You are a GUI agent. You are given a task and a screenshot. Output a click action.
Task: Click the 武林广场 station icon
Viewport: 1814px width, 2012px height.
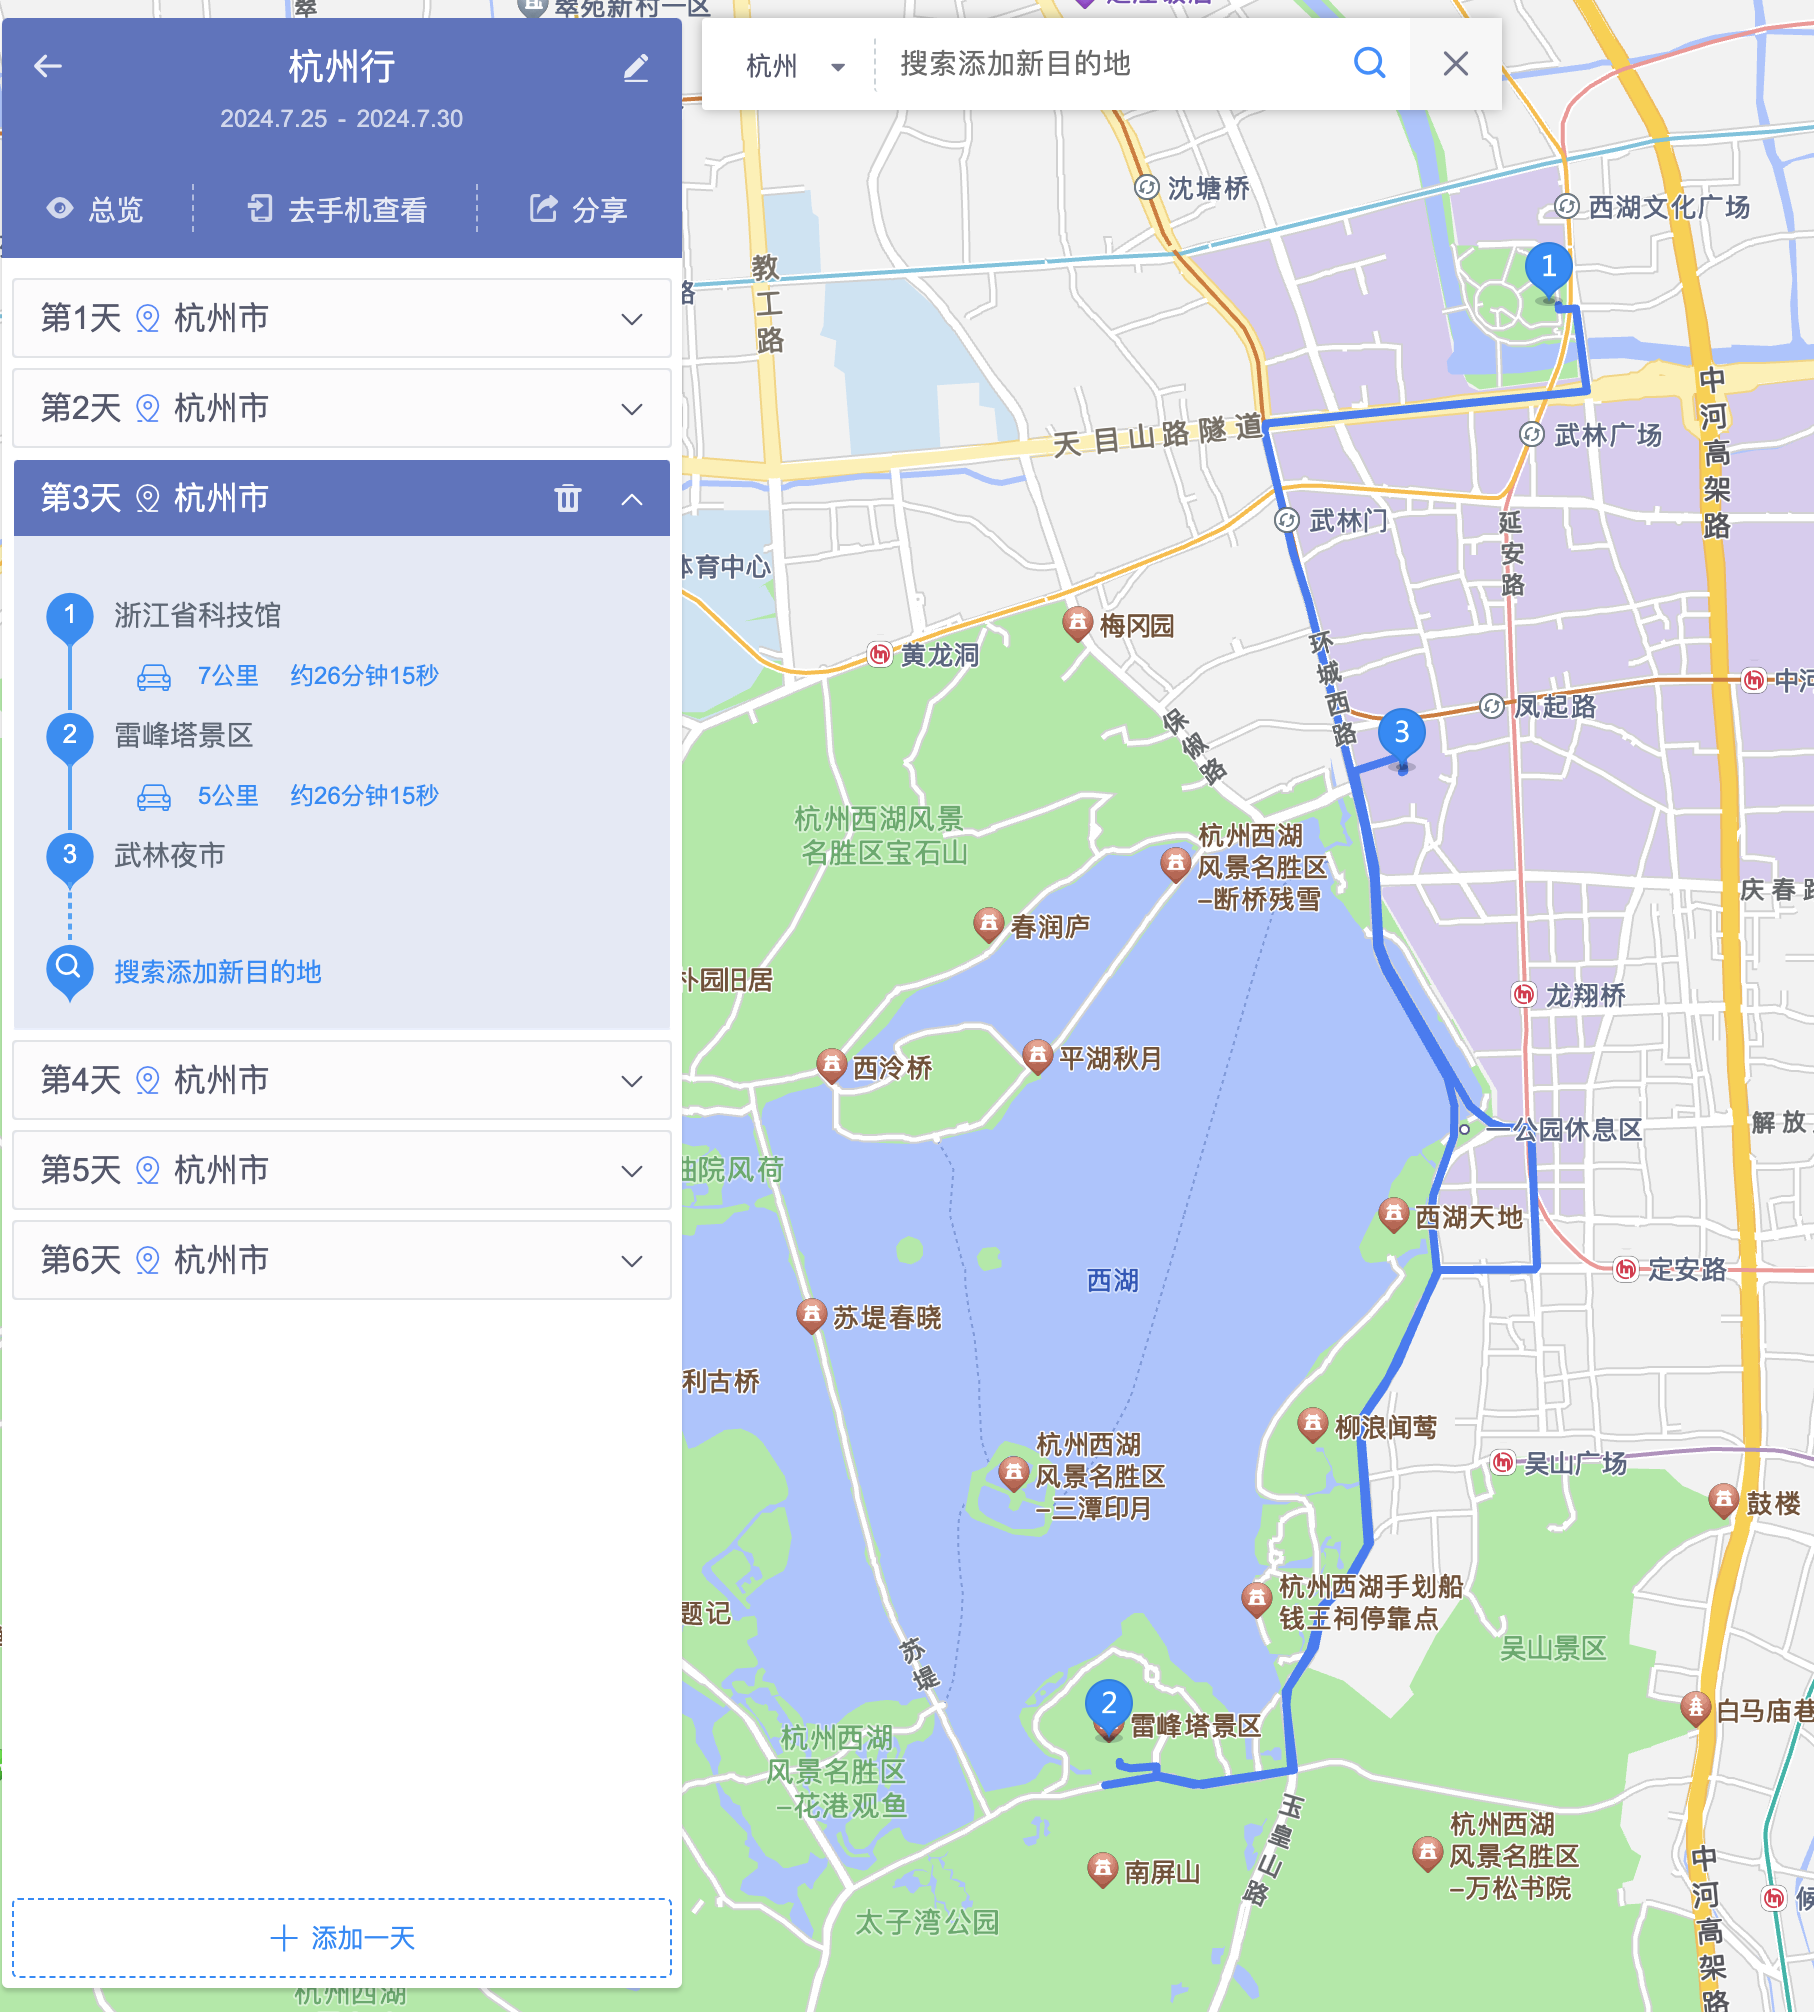(x=1532, y=434)
